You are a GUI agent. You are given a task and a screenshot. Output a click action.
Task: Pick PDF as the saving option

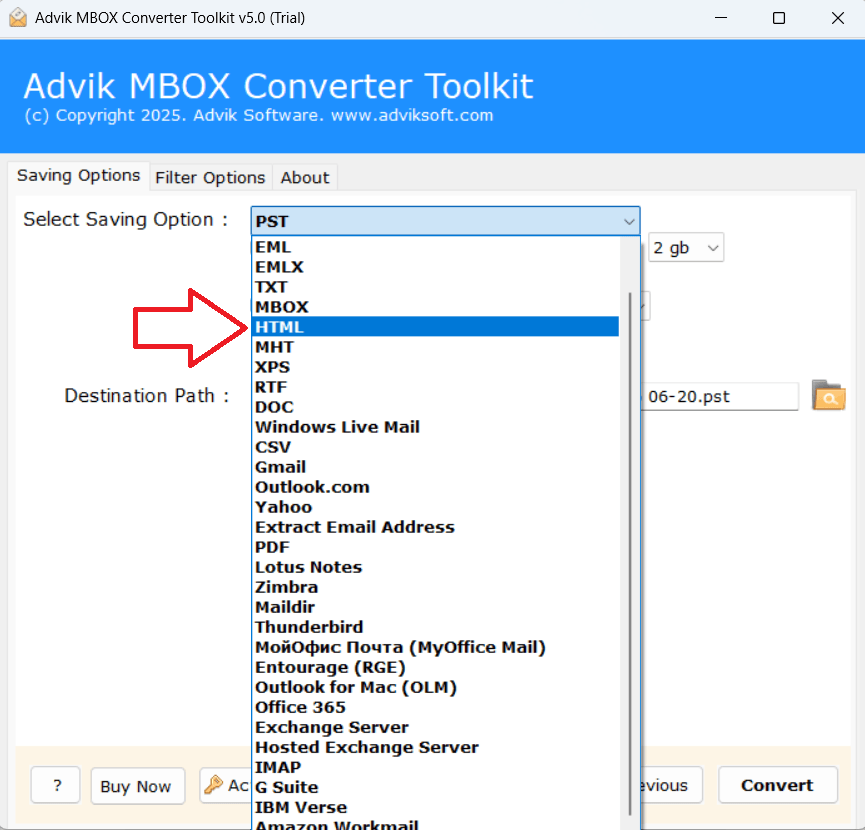pos(435,547)
